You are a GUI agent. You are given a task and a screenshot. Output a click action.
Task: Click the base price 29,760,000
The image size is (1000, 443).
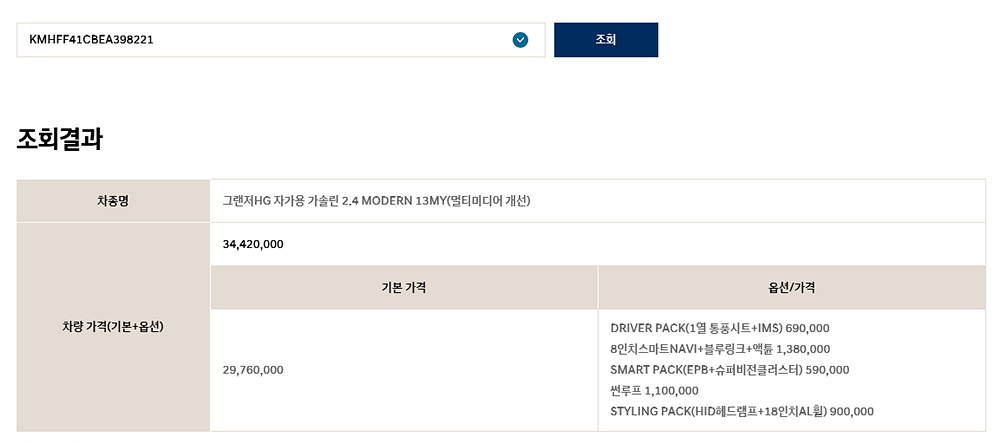click(x=253, y=370)
